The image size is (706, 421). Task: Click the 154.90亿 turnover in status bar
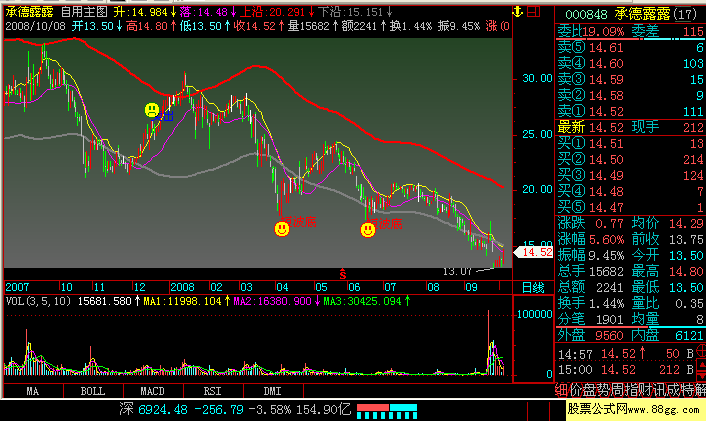(x=323, y=409)
